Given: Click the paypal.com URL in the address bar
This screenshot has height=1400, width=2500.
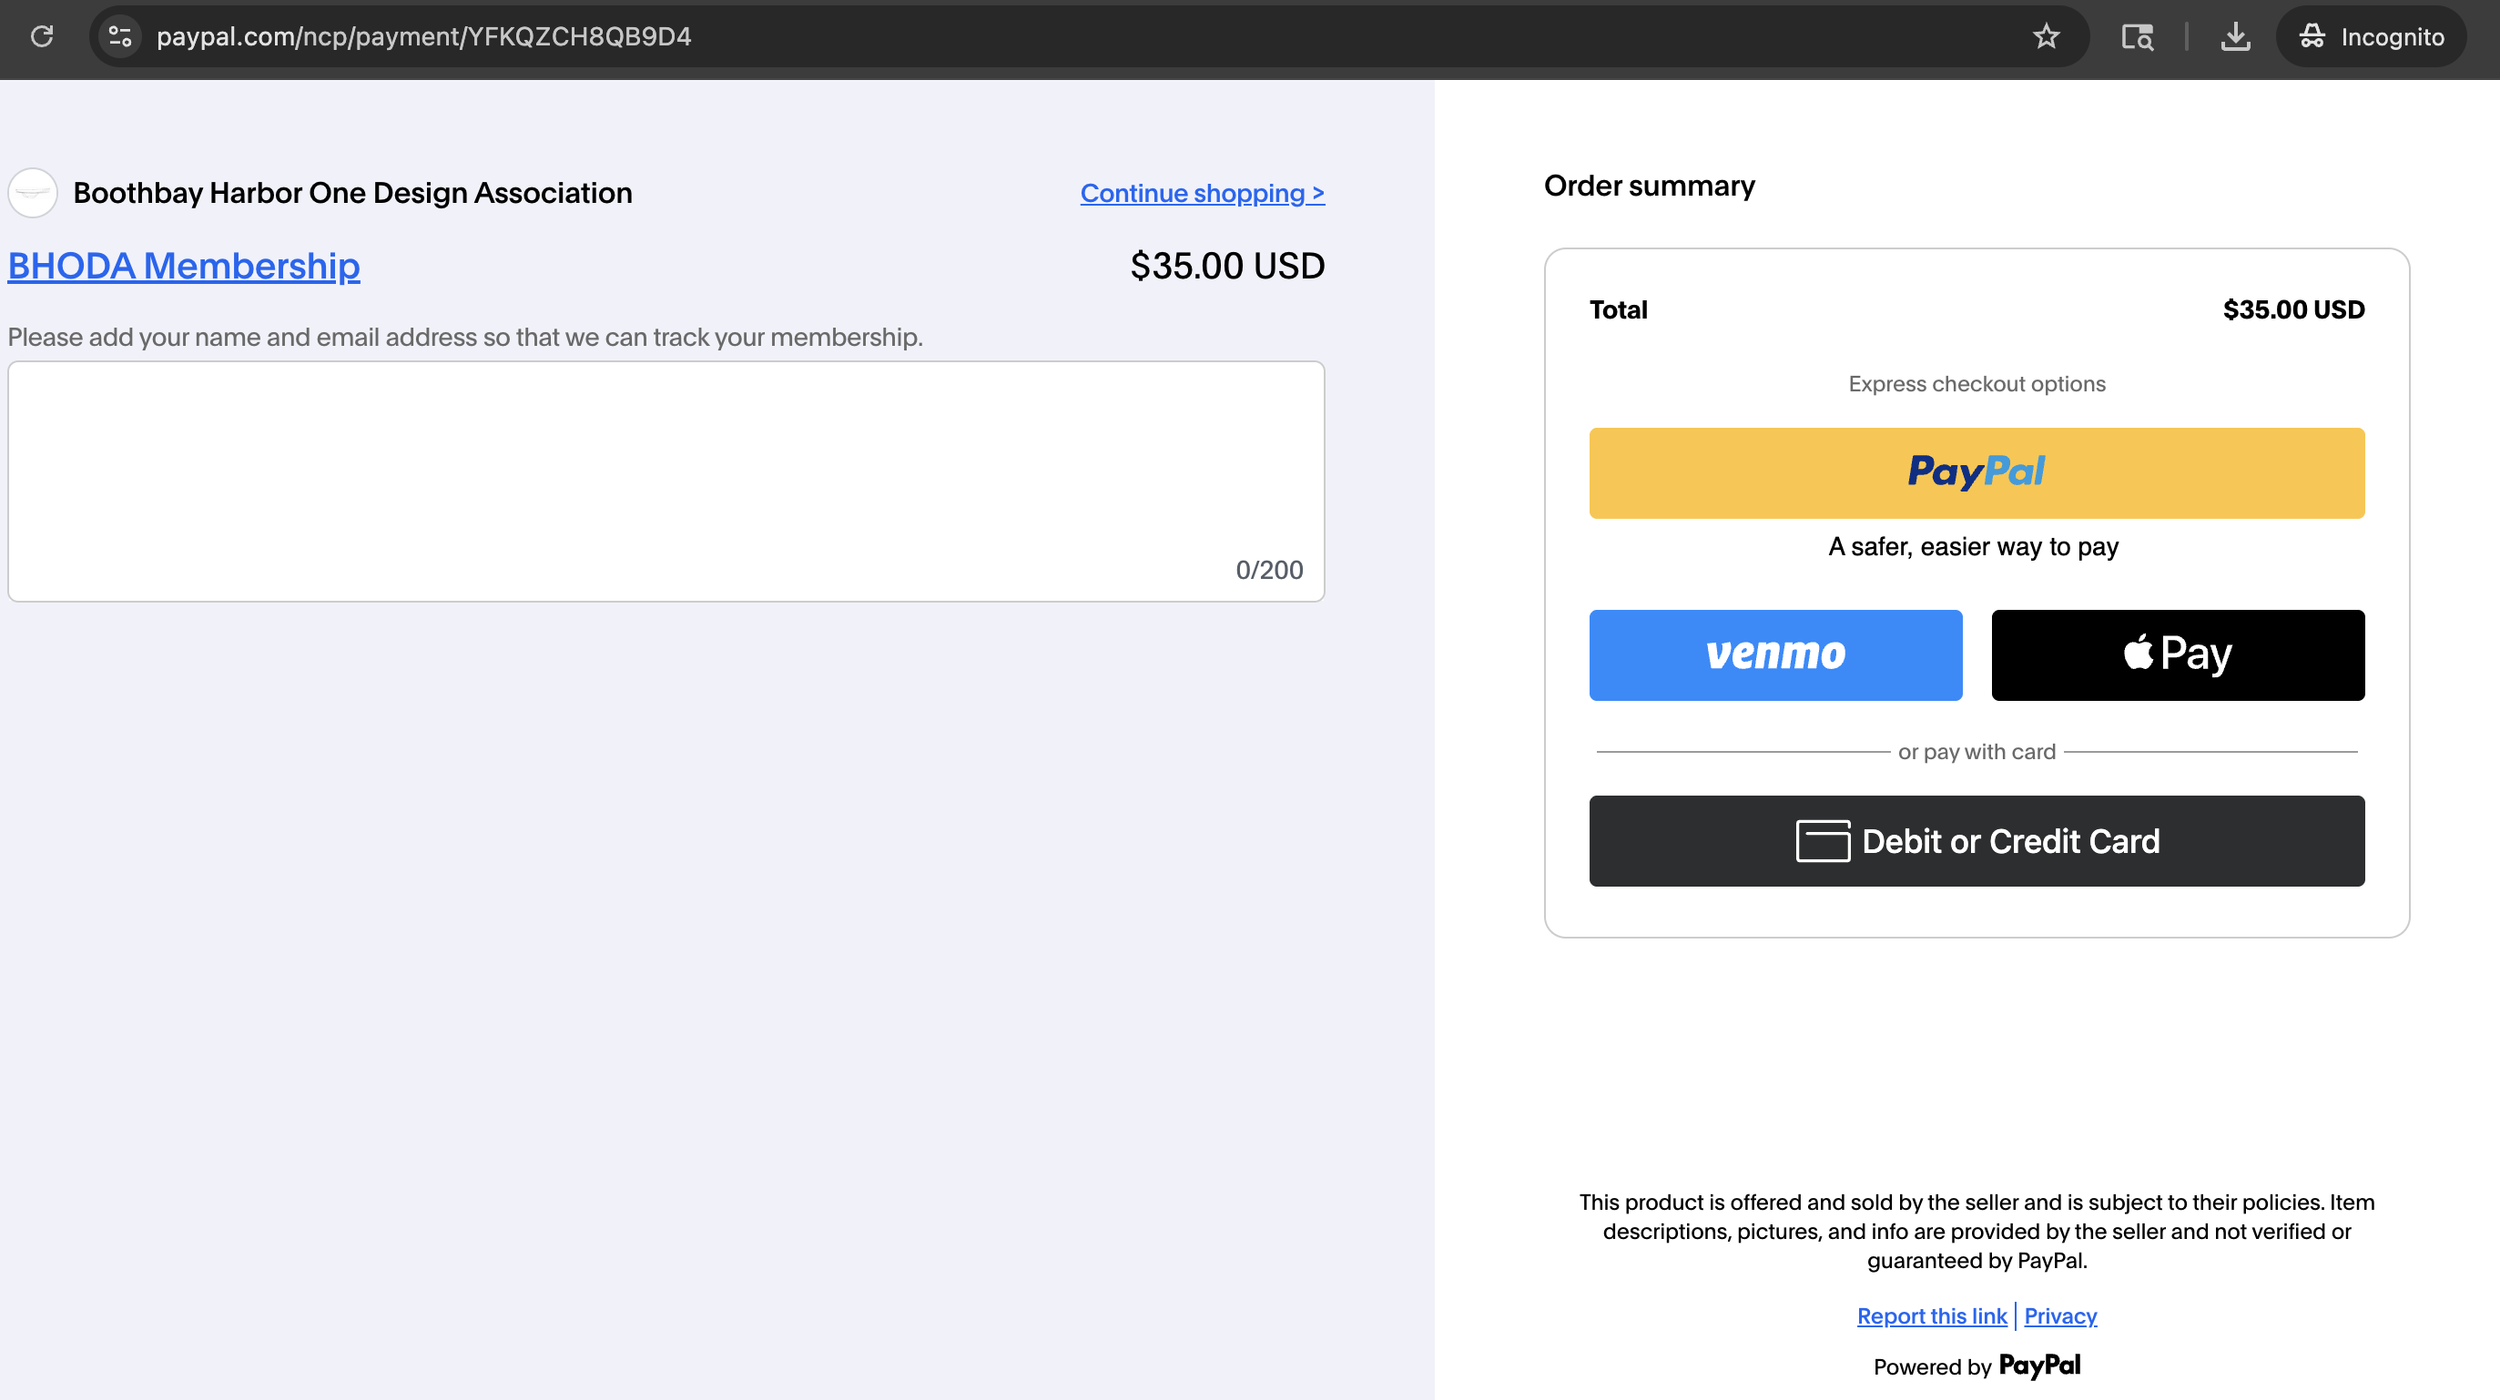Looking at the screenshot, I should point(424,37).
